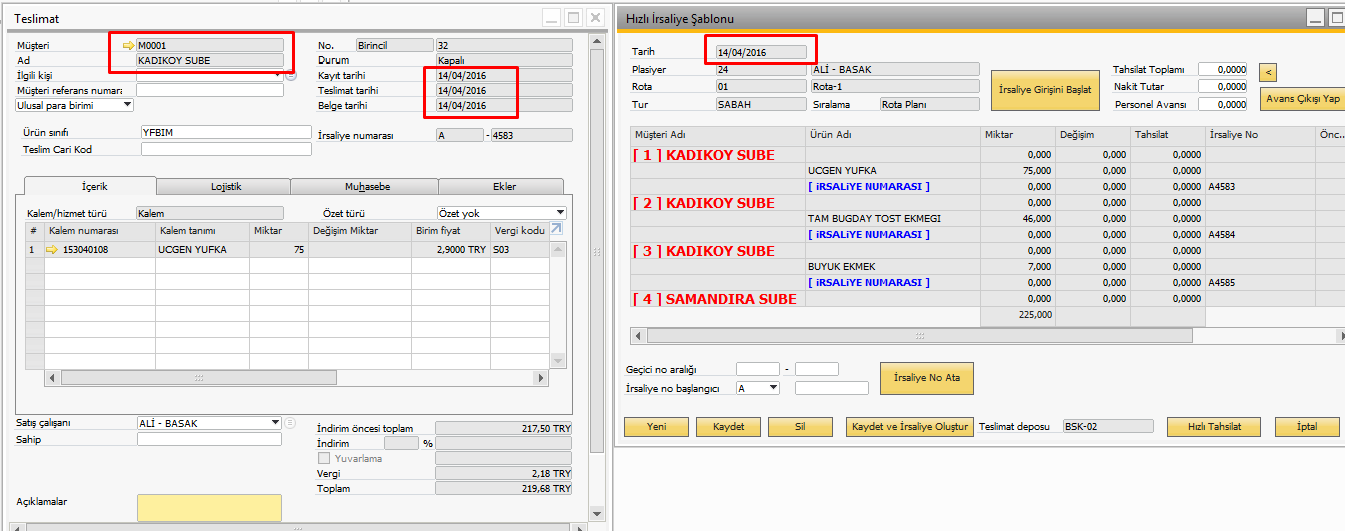
Task: Expand the Özet türü dropdown
Action: tap(559, 213)
